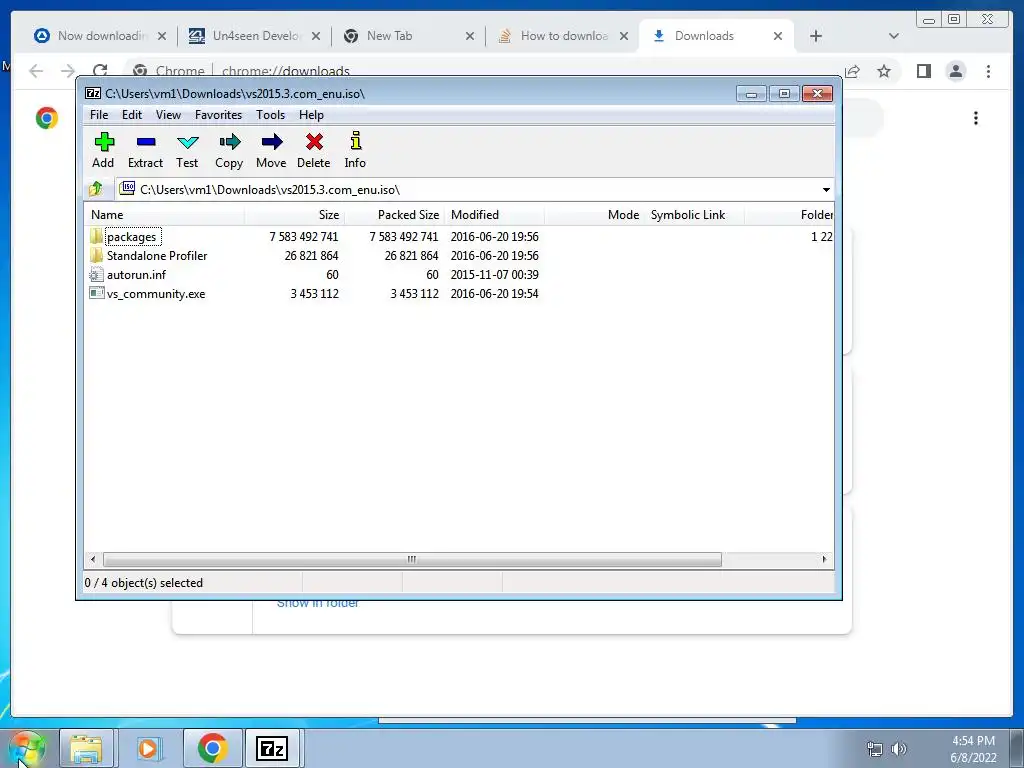The image size is (1024, 768).
Task: Click Chrome share page icon
Action: 852,71
